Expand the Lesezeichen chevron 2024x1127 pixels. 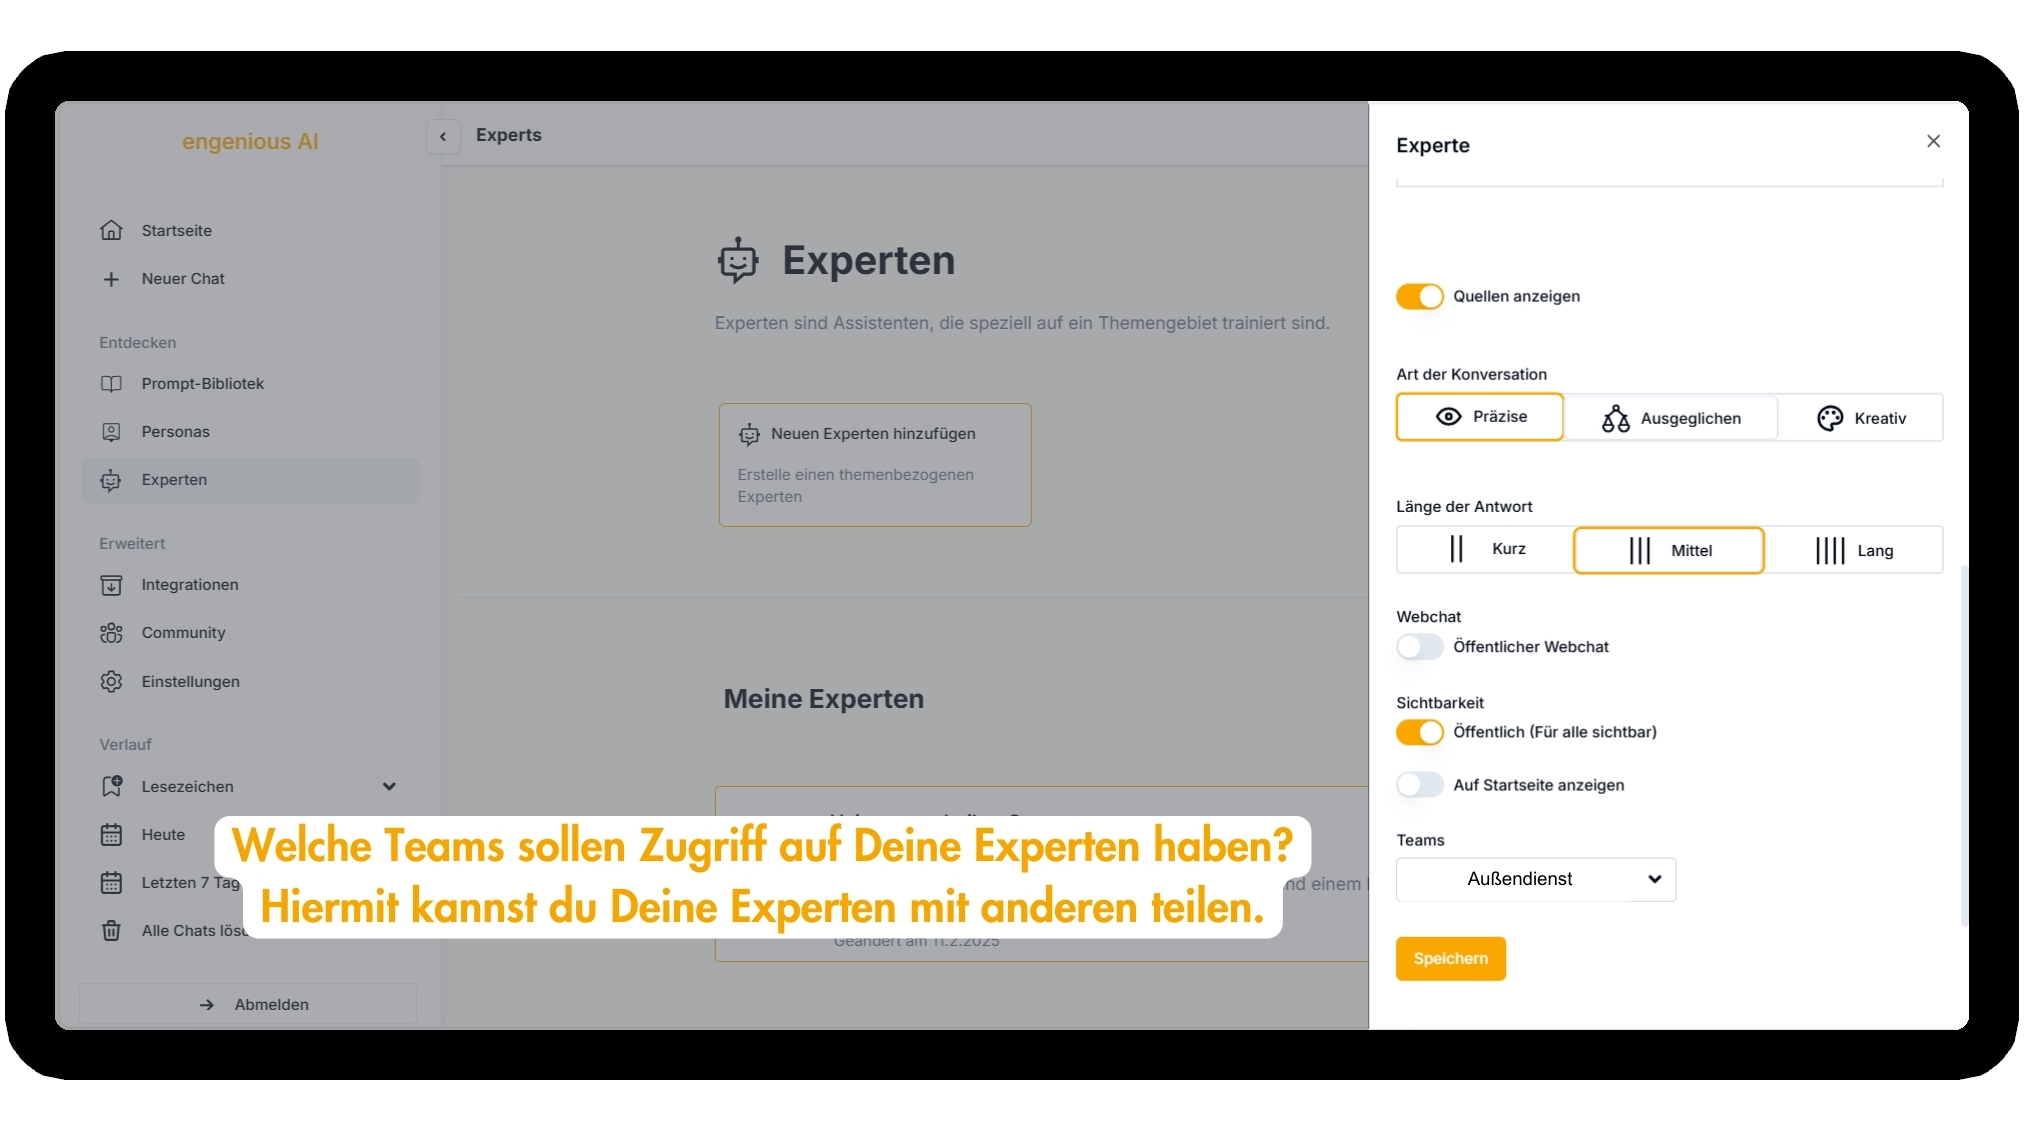tap(389, 787)
